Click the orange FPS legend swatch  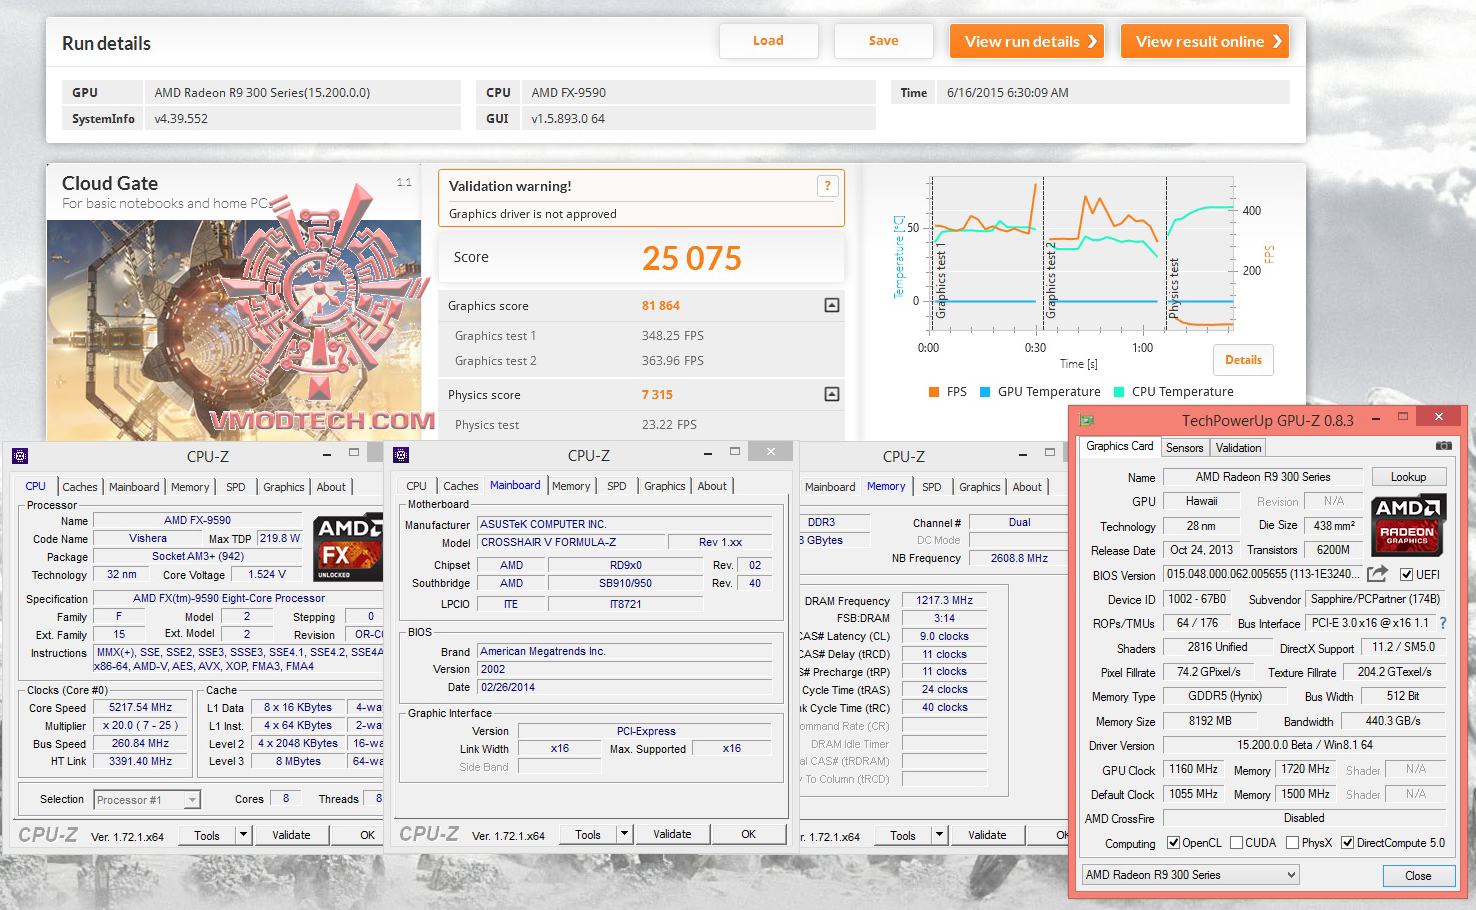(933, 392)
